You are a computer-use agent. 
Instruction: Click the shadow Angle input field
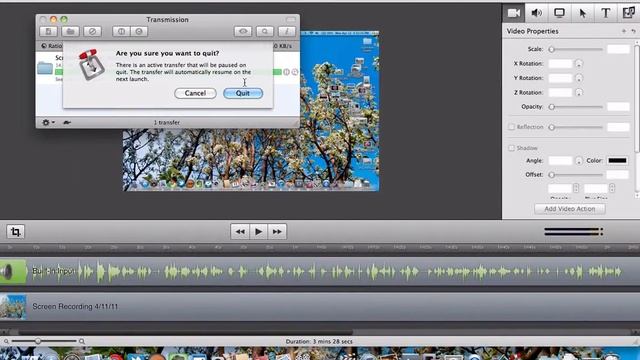[560, 161]
